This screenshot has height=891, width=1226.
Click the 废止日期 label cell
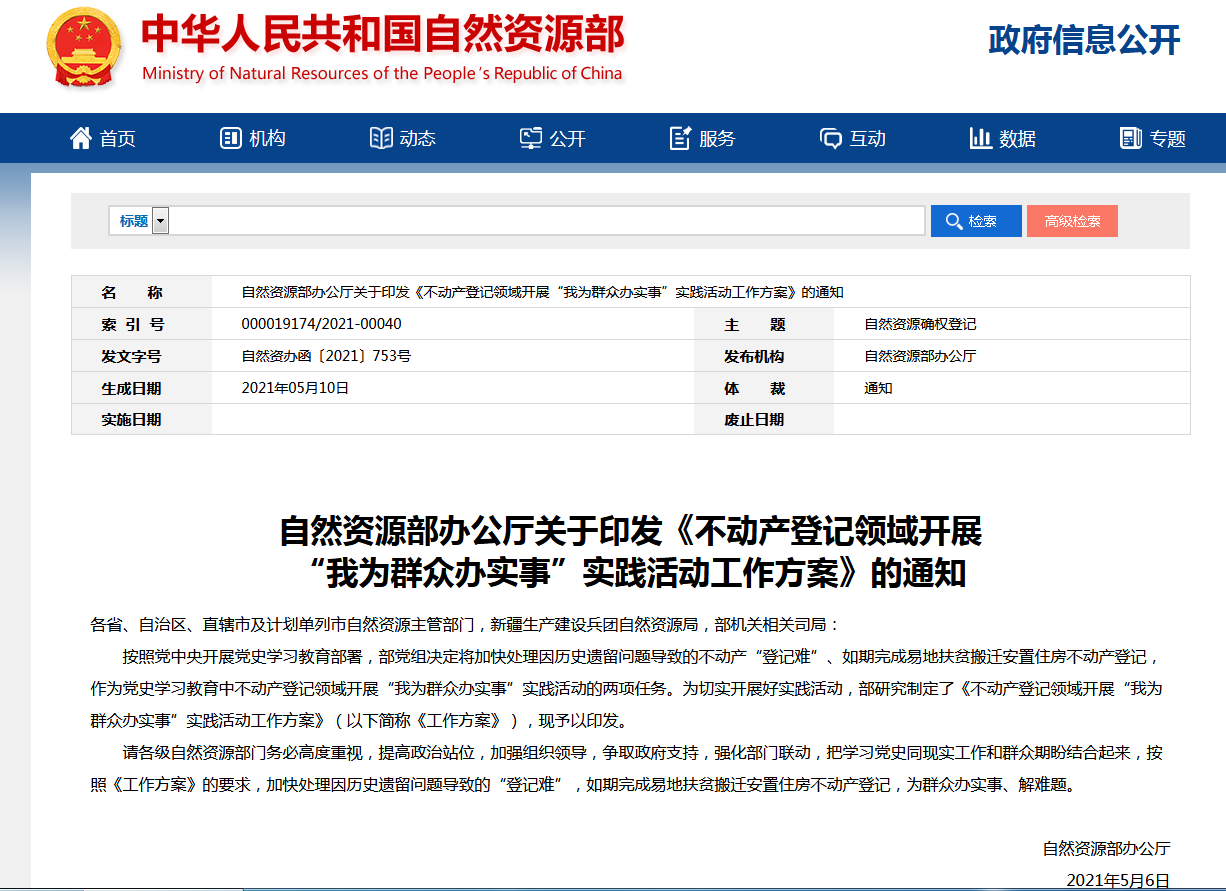click(x=764, y=420)
